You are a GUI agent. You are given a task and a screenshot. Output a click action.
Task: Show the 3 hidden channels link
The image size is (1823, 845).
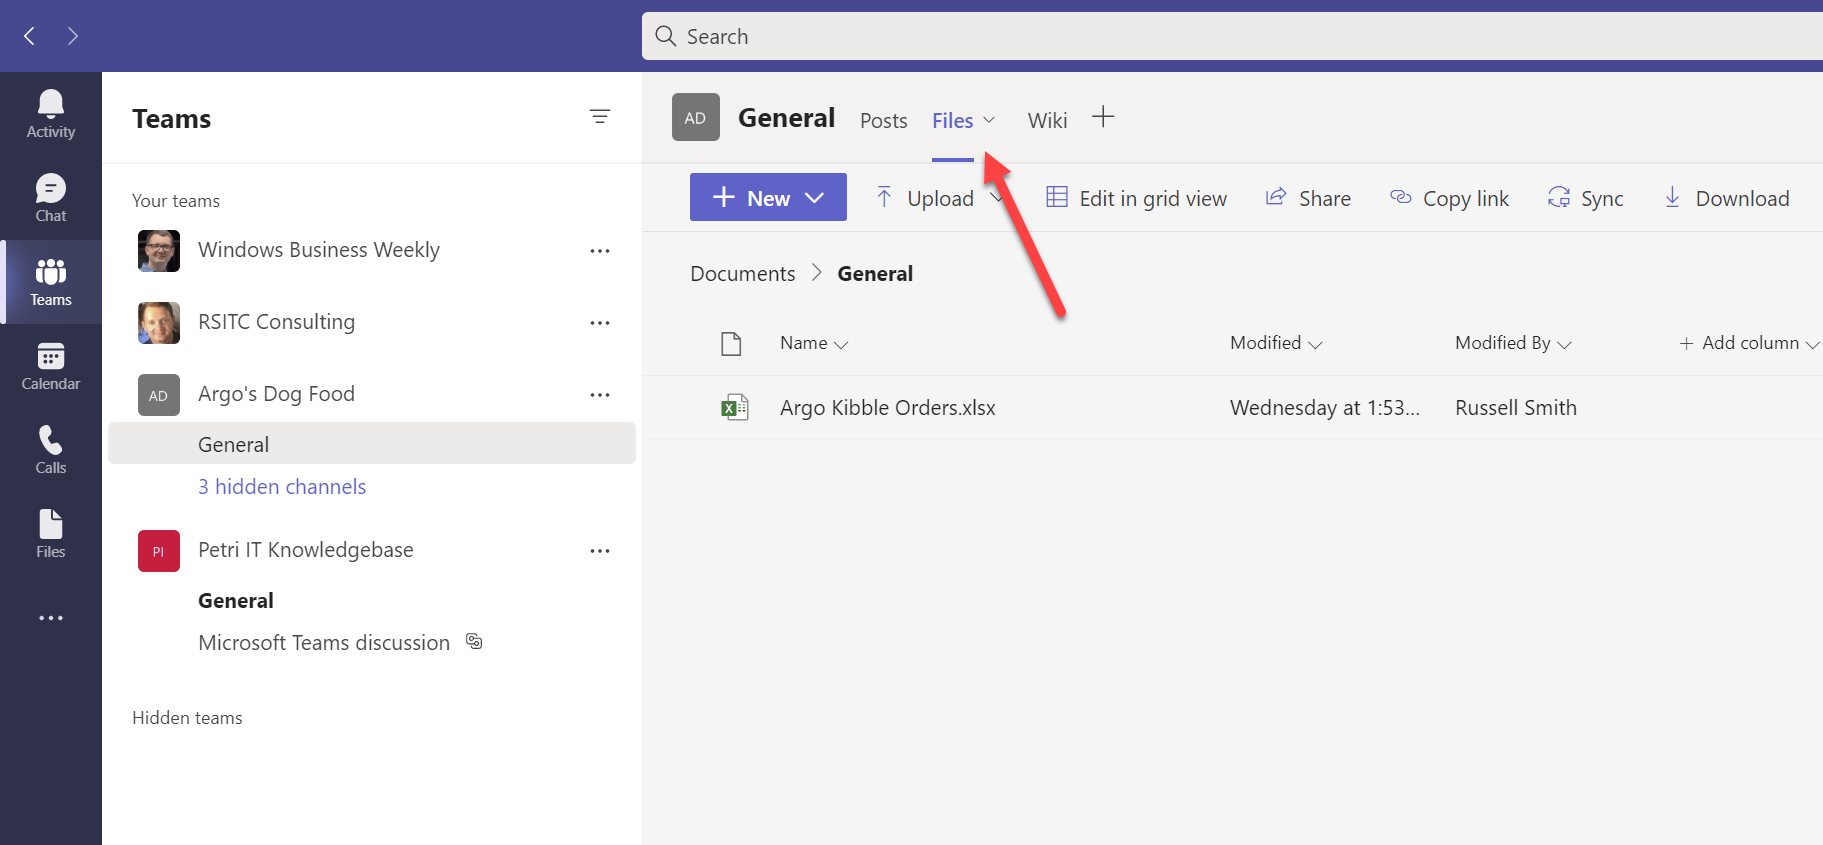282,487
